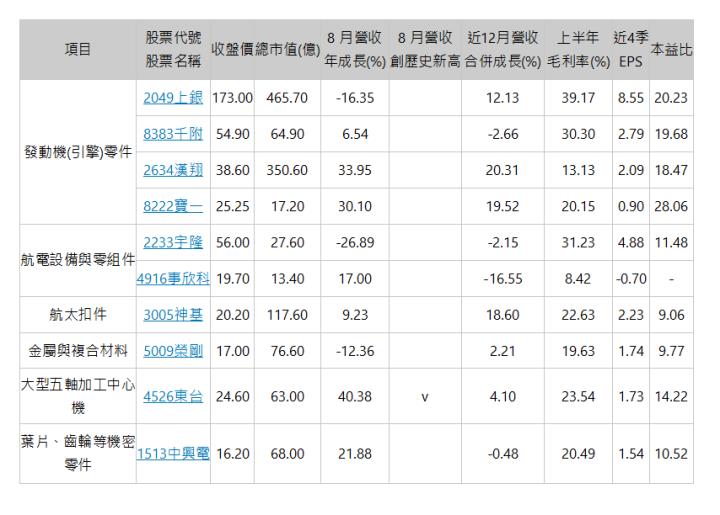Screen dimensions: 720x515
Task: Click P/E ratio 10.52
Action: (x=671, y=454)
